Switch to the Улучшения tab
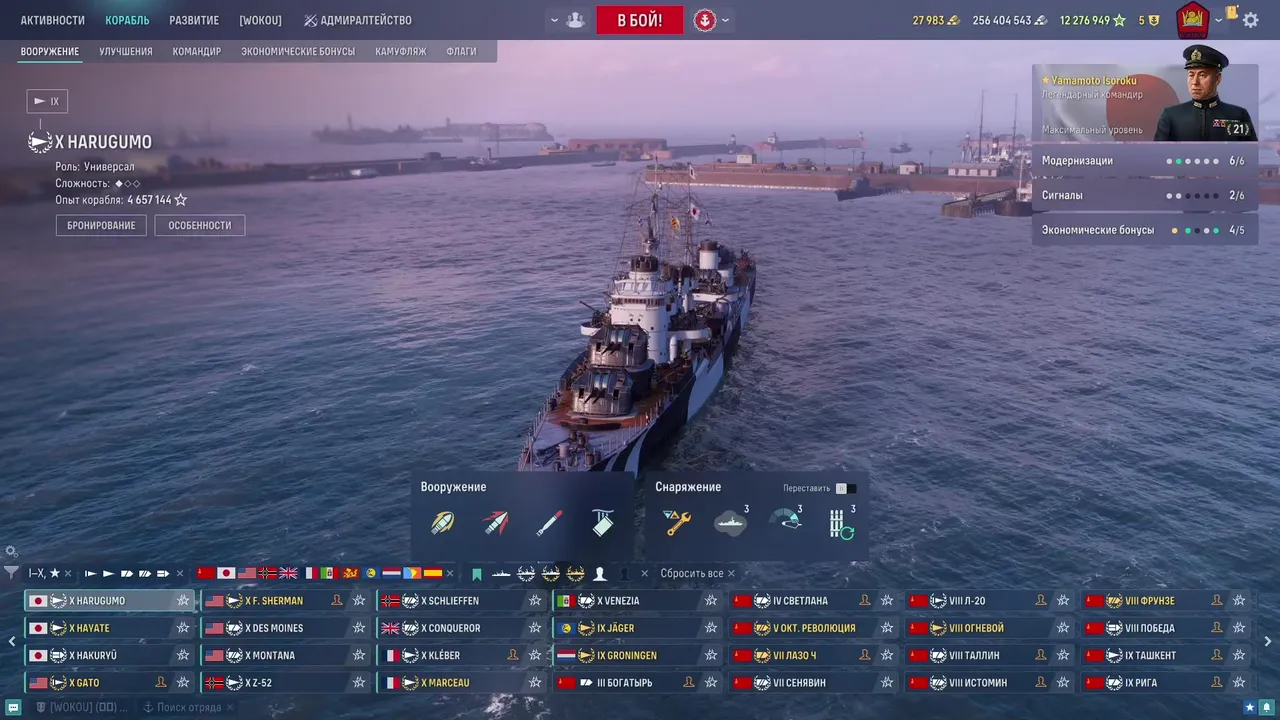Viewport: 1280px width, 720px height. pos(126,51)
